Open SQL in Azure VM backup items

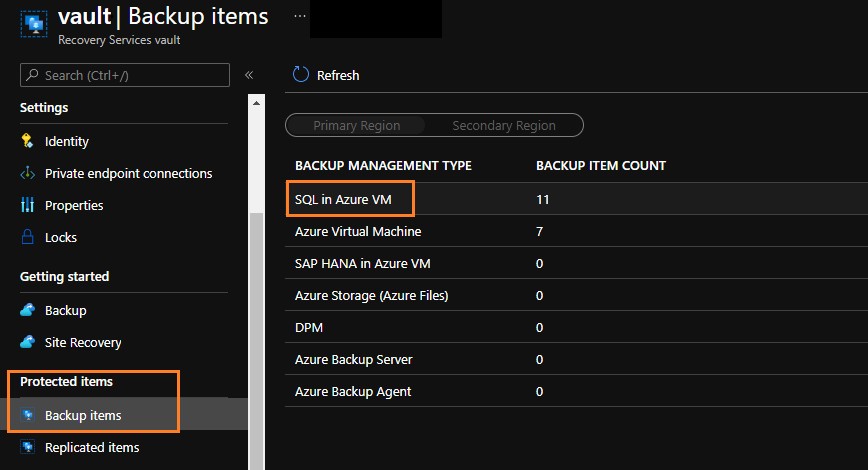[343, 199]
